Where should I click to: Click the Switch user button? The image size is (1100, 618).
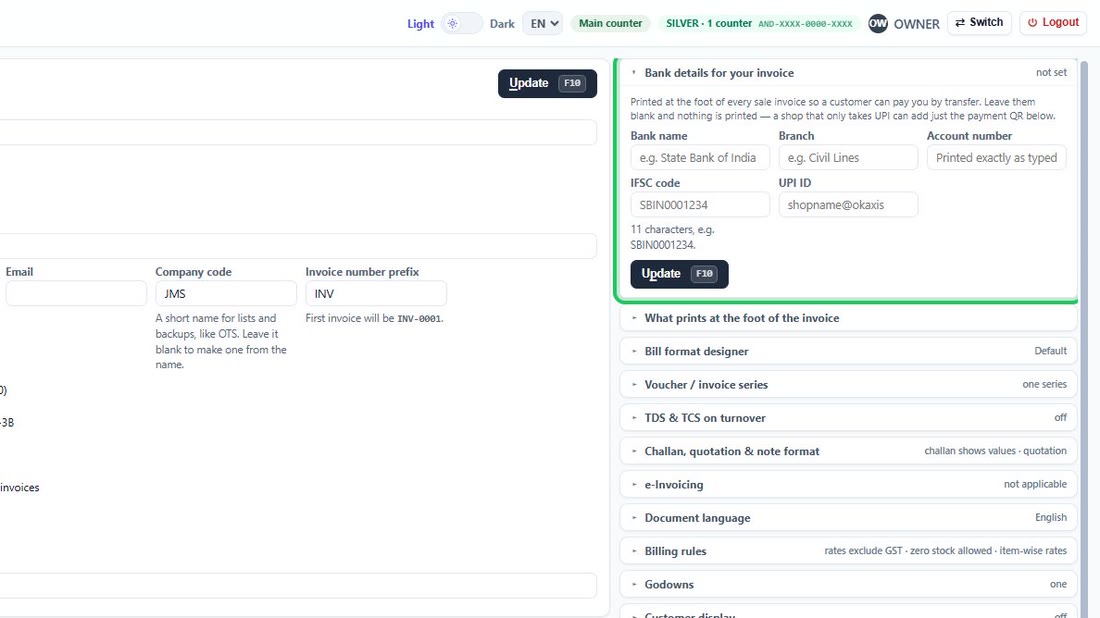click(x=979, y=22)
